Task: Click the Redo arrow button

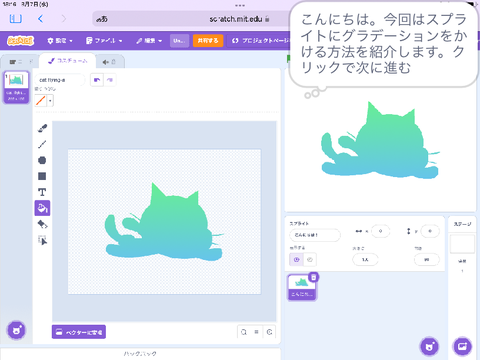Action: click(110, 80)
